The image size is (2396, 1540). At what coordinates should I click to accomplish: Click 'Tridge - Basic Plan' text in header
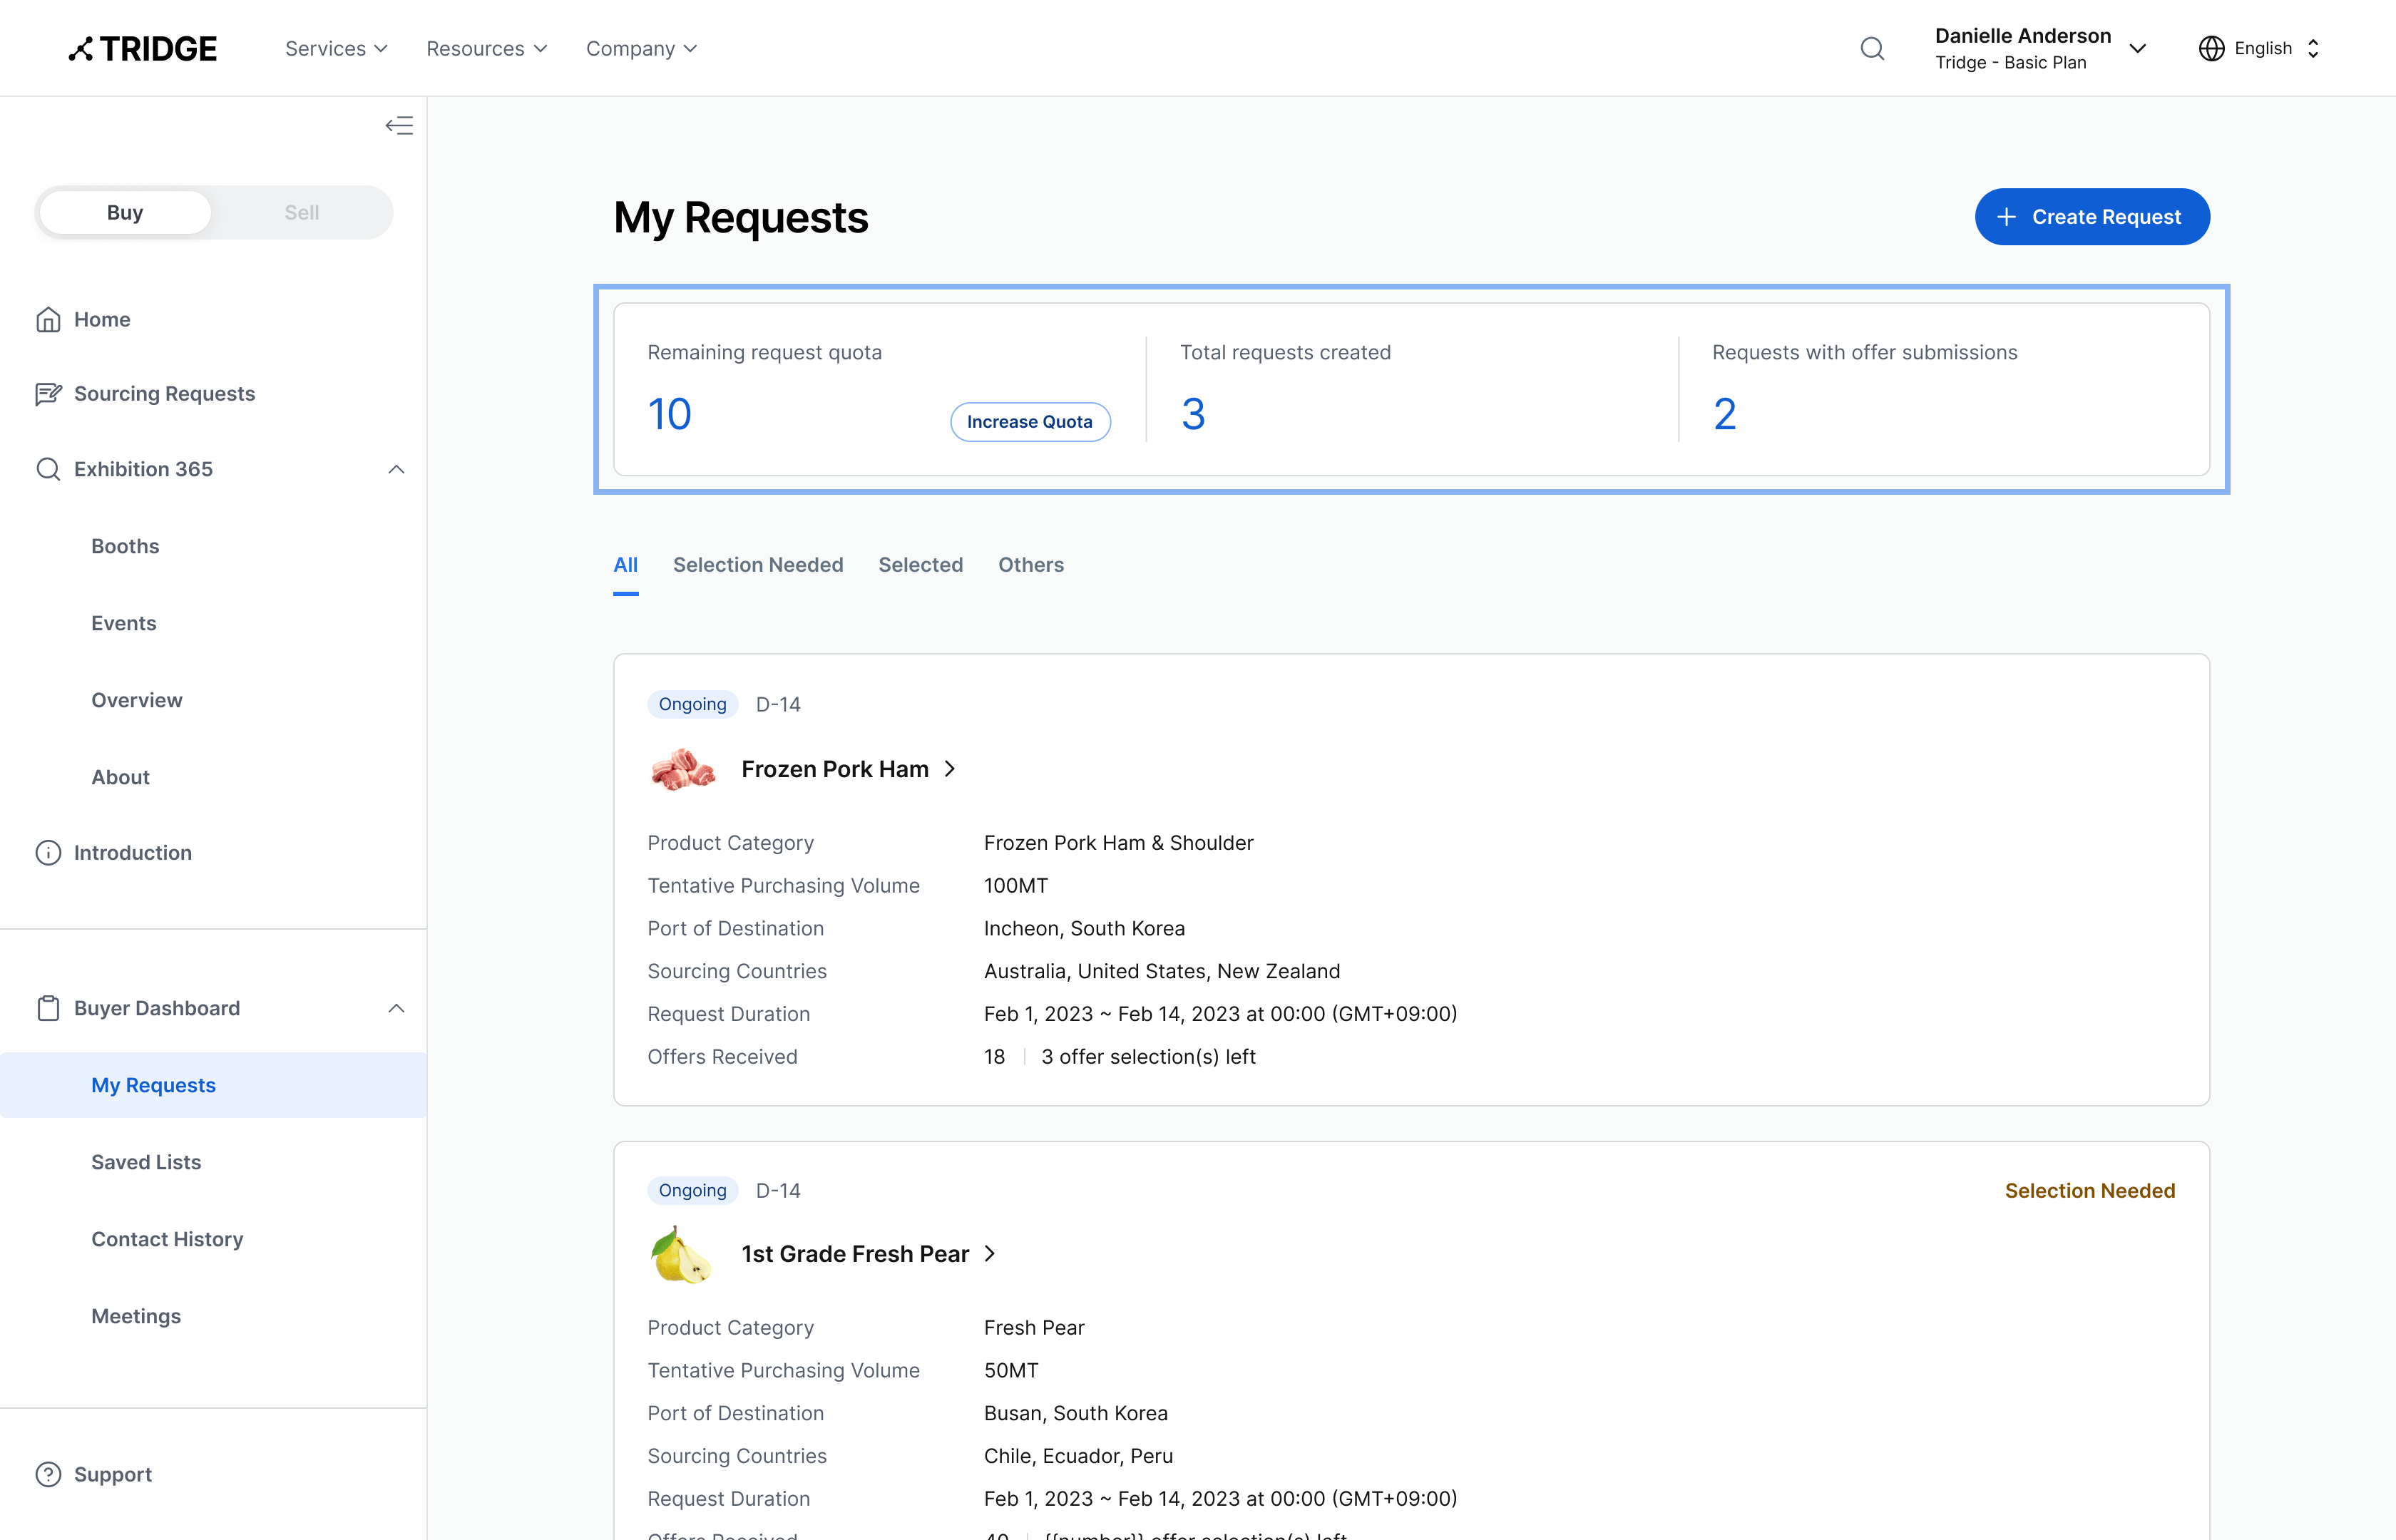click(2010, 62)
